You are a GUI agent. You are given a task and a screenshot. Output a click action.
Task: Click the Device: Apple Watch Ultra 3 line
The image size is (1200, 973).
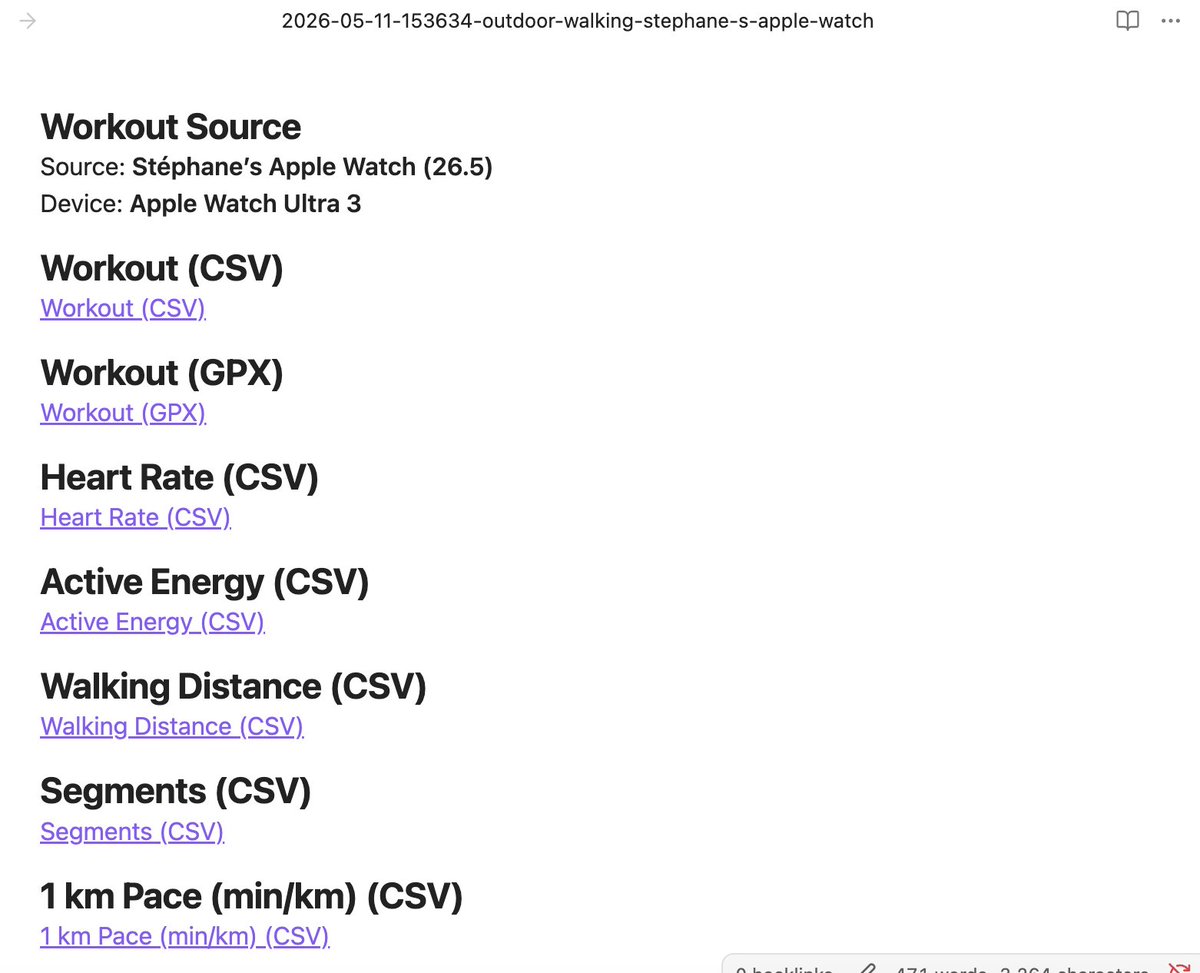[x=201, y=205]
